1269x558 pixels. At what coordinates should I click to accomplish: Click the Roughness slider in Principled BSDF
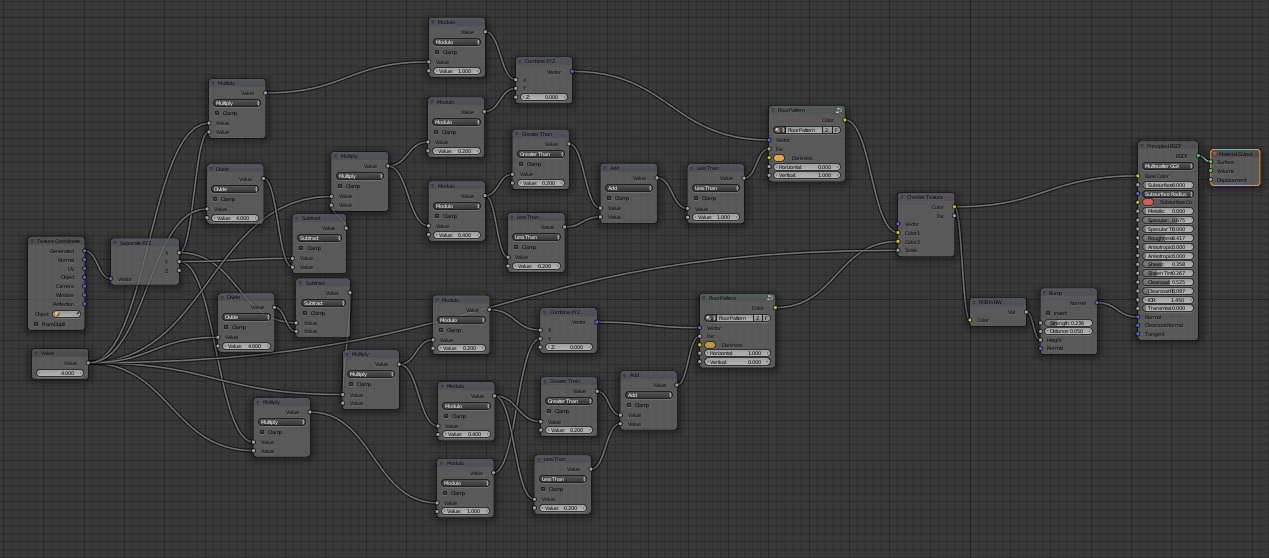click(1168, 238)
